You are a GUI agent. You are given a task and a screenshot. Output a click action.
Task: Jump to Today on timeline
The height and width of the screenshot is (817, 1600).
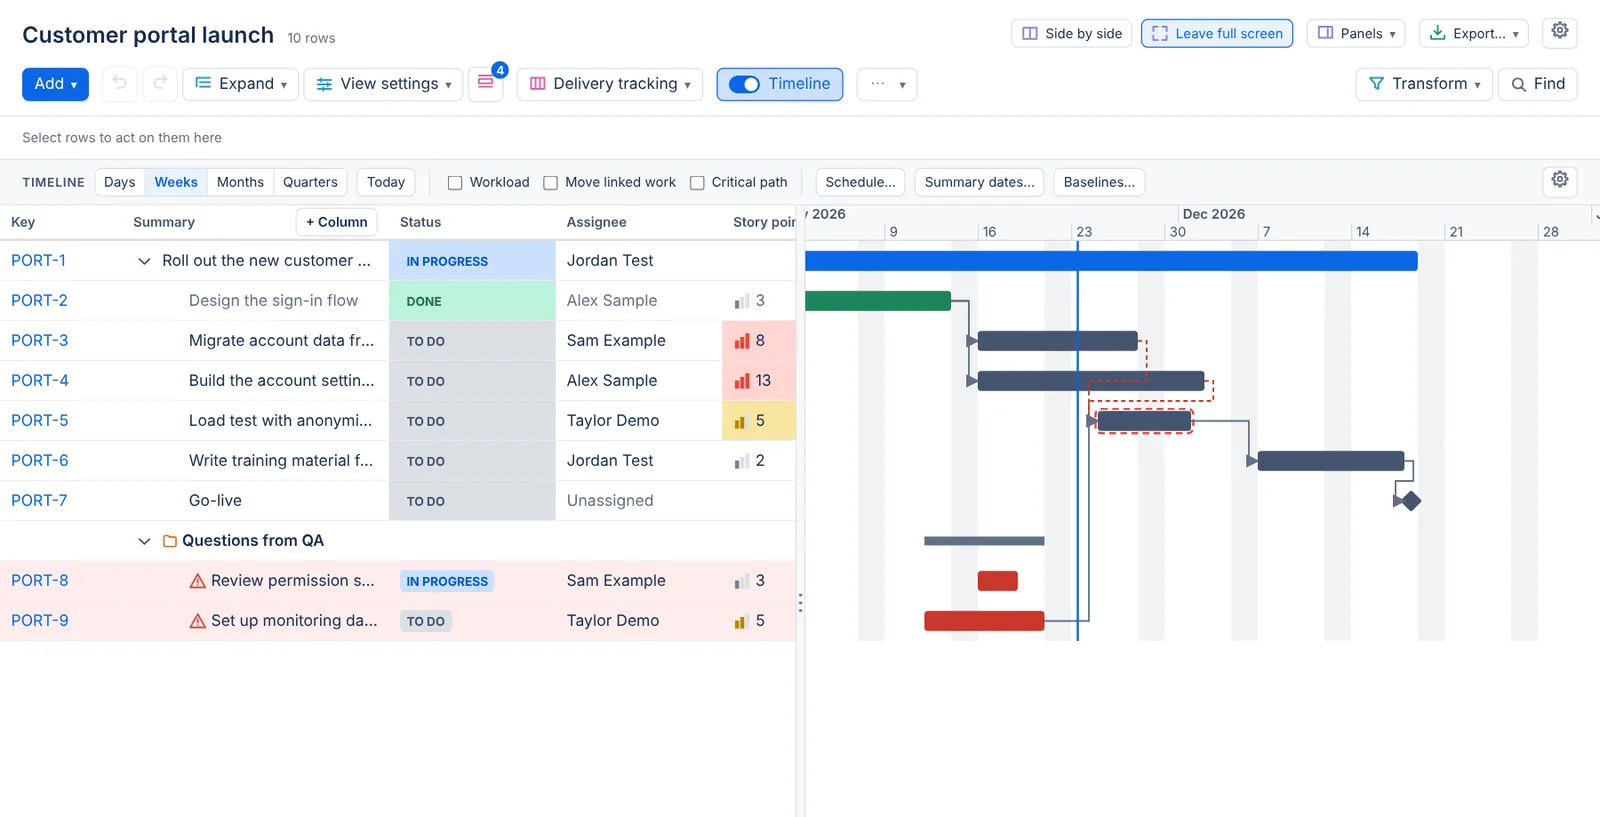pos(386,182)
